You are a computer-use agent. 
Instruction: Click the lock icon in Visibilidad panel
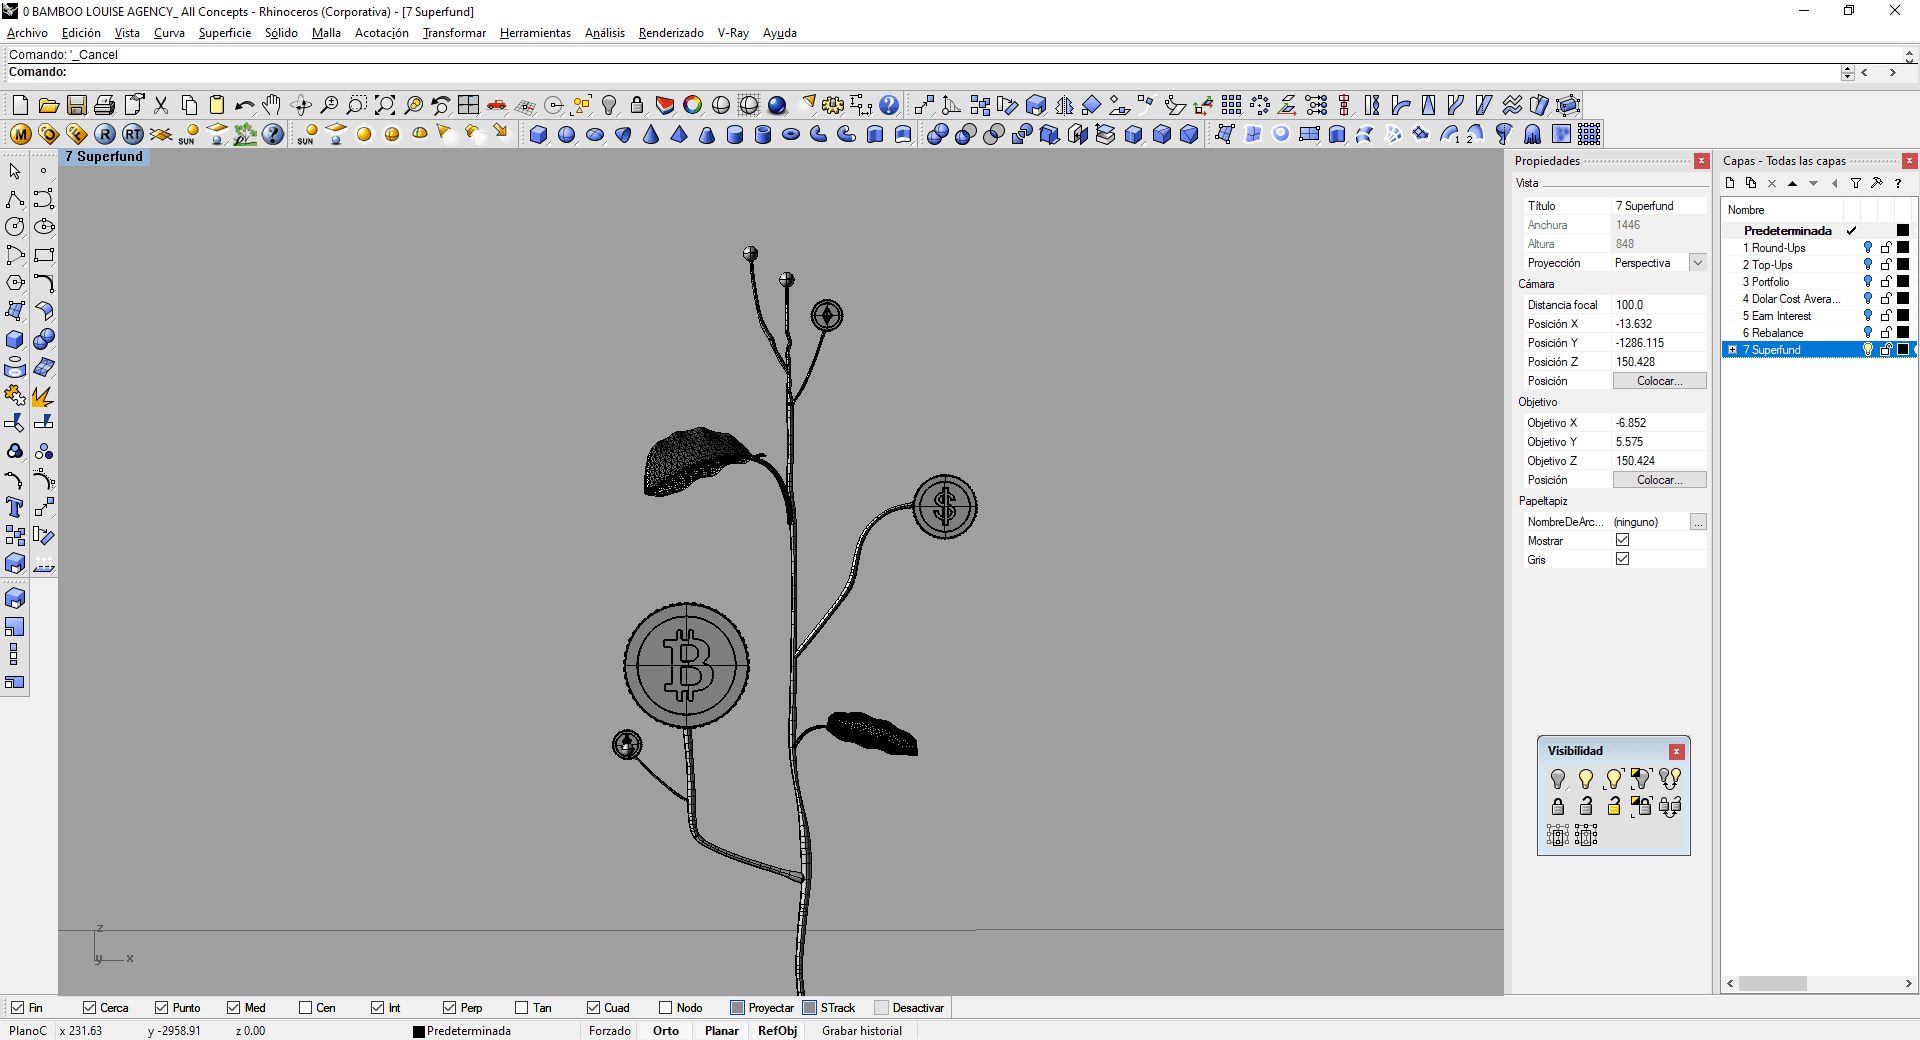1558,806
